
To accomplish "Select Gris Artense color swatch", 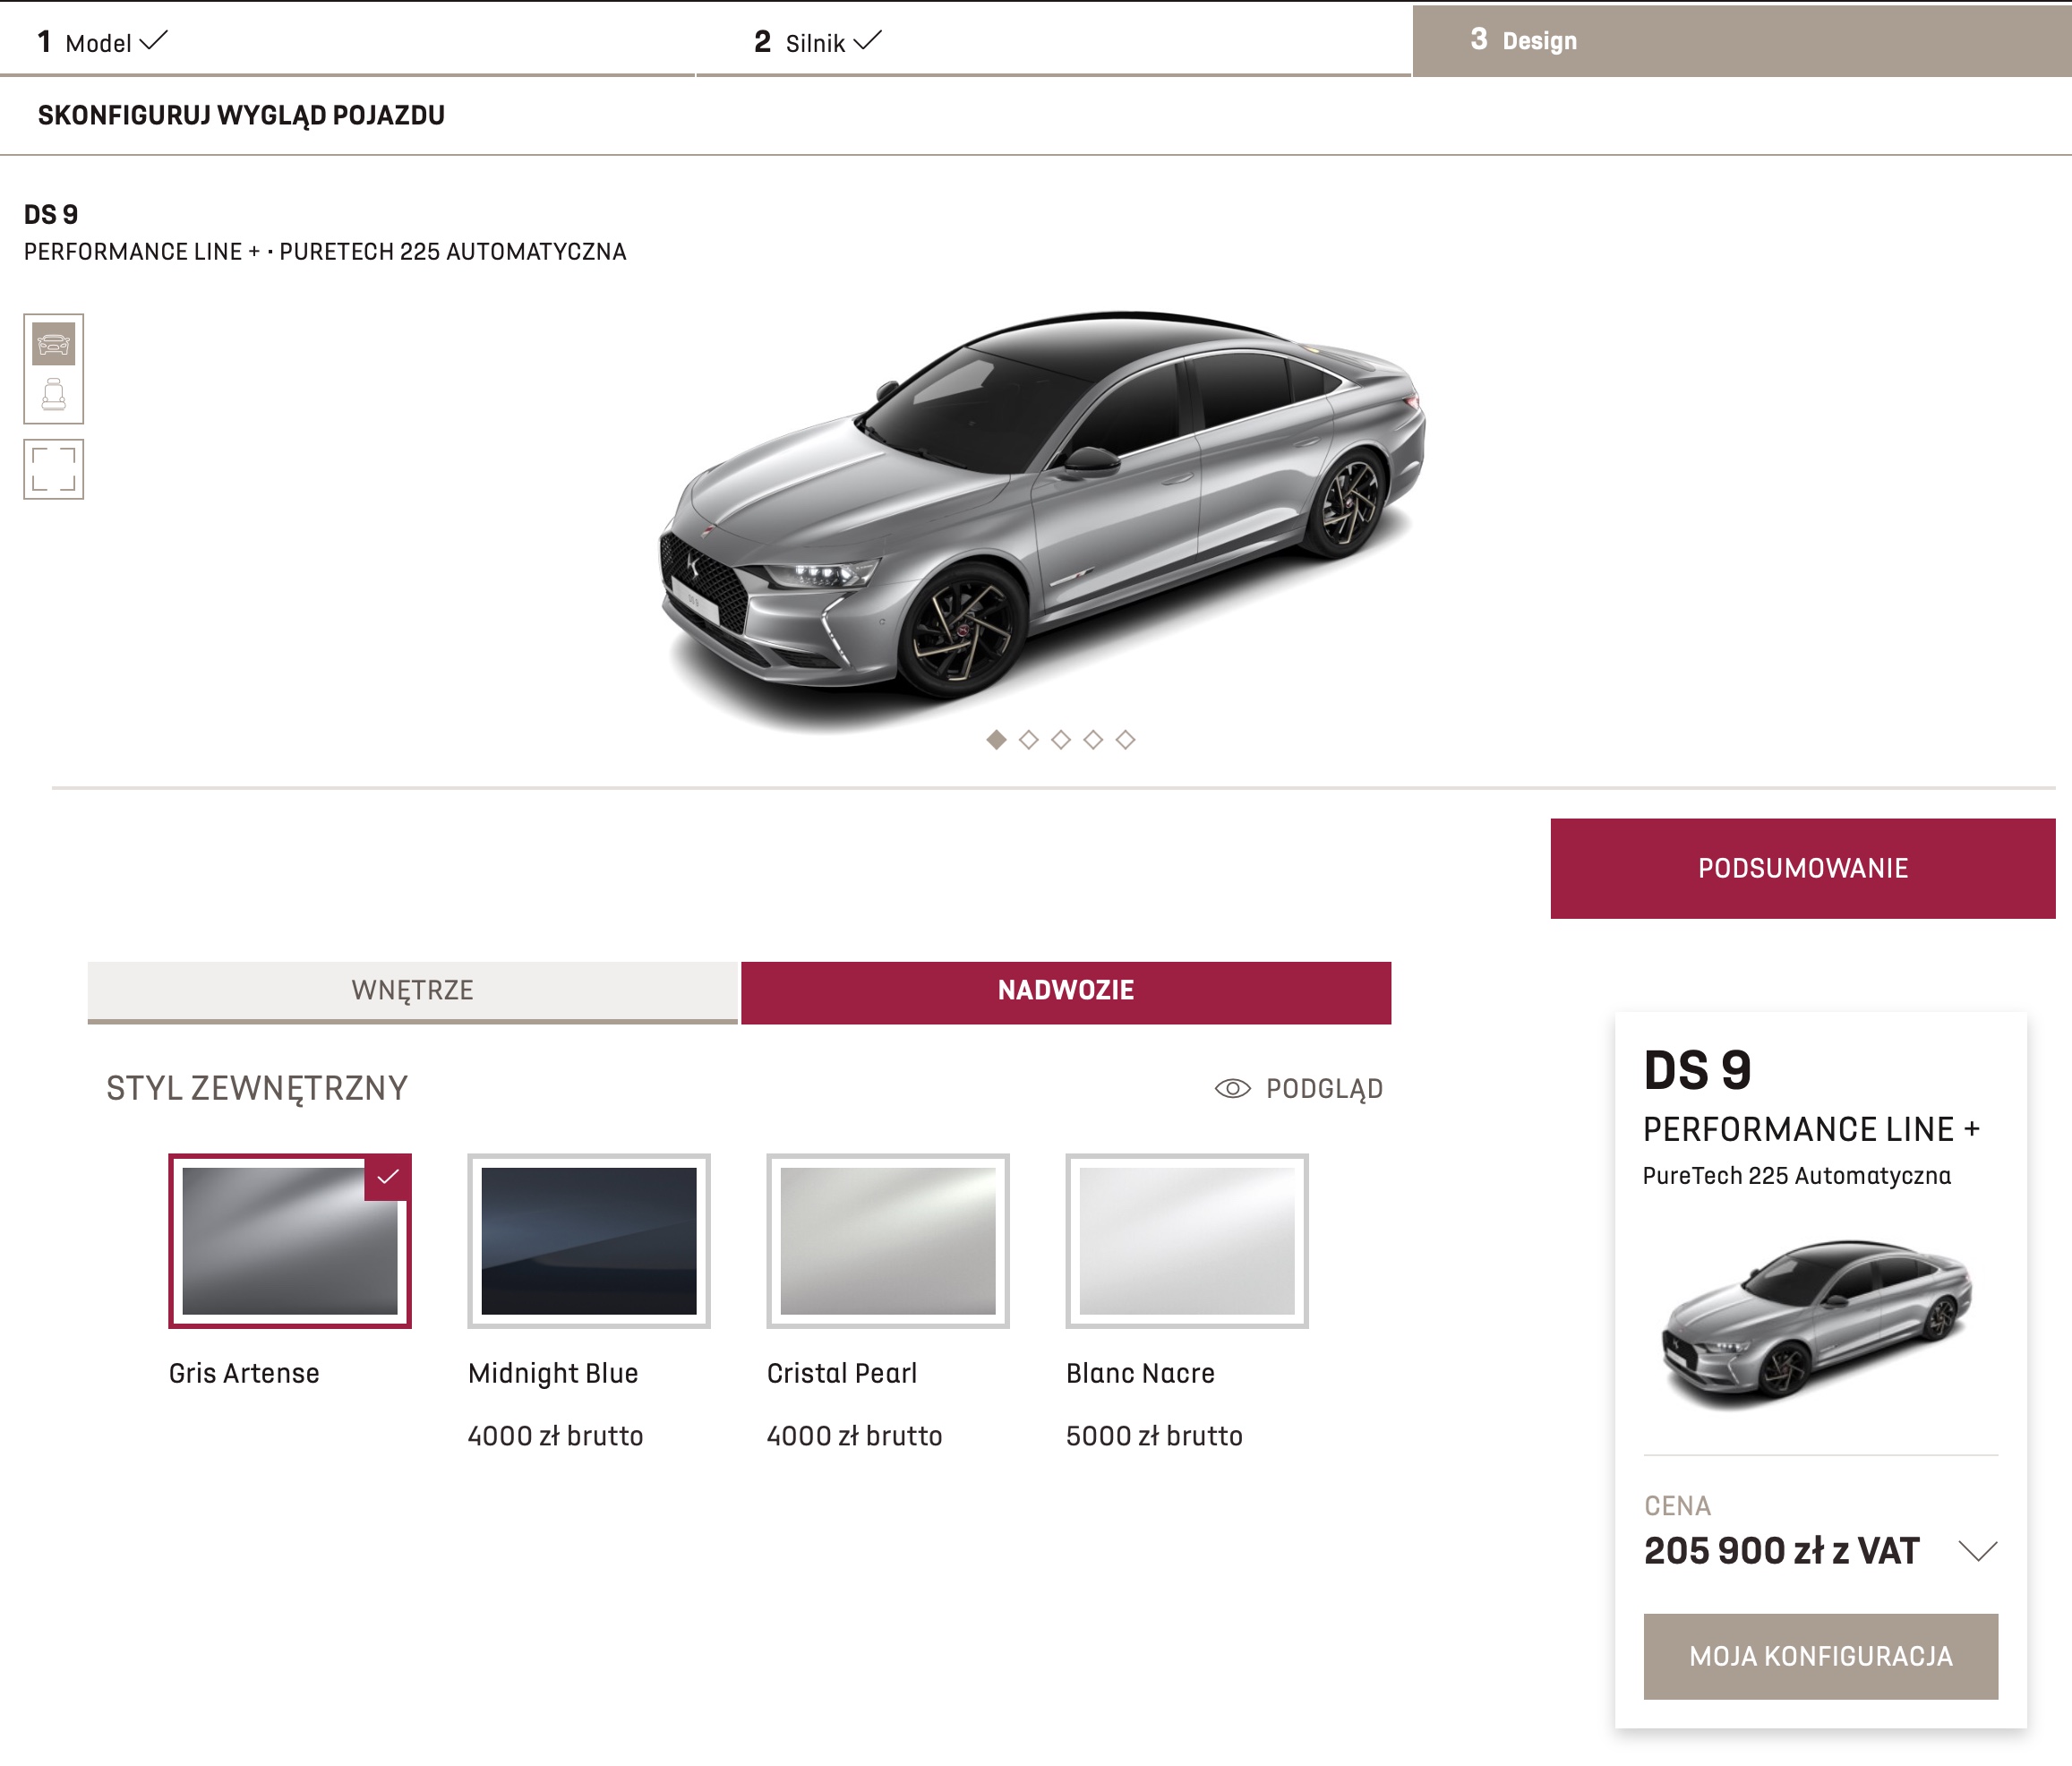I will (x=290, y=1241).
